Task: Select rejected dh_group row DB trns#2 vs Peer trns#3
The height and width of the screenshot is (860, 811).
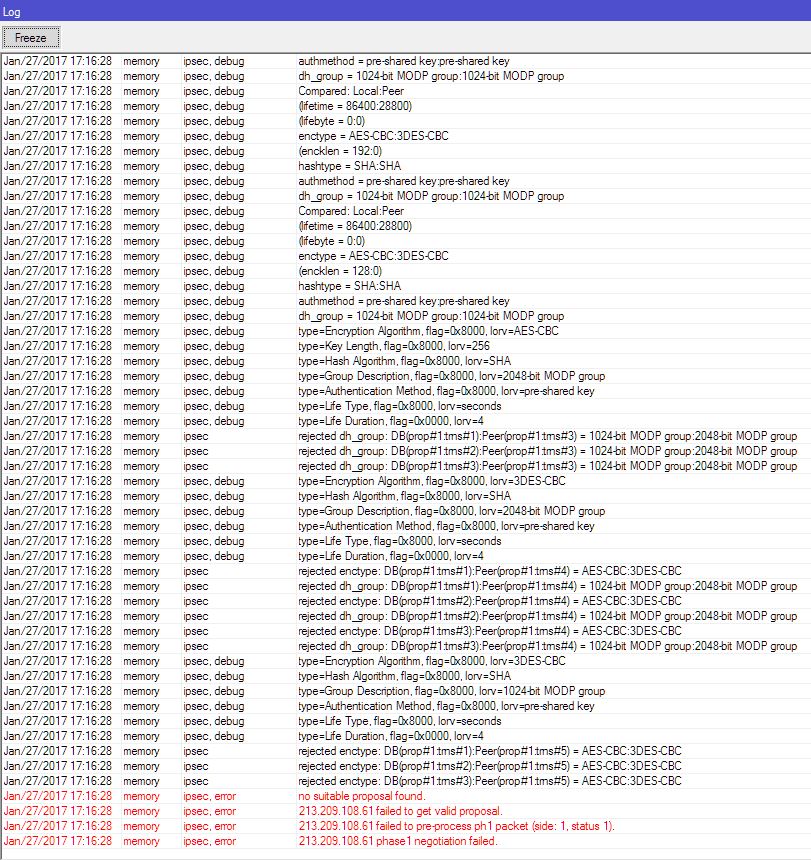Action: pyautogui.click(x=406, y=451)
